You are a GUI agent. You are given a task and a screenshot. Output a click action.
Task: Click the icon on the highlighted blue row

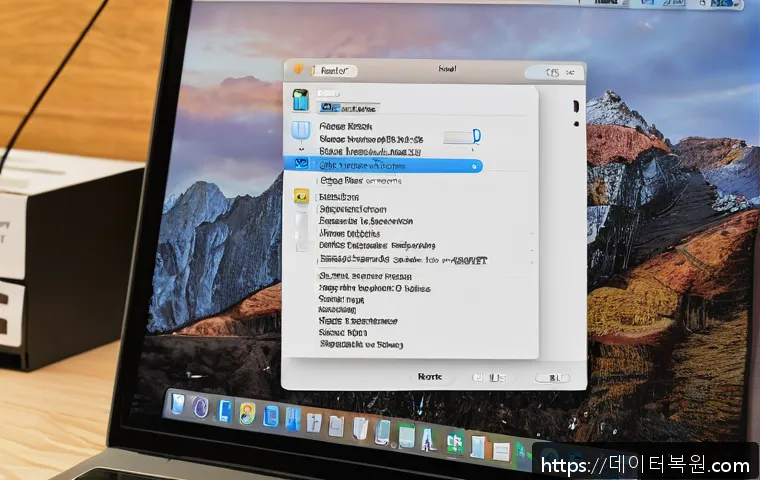(x=299, y=164)
